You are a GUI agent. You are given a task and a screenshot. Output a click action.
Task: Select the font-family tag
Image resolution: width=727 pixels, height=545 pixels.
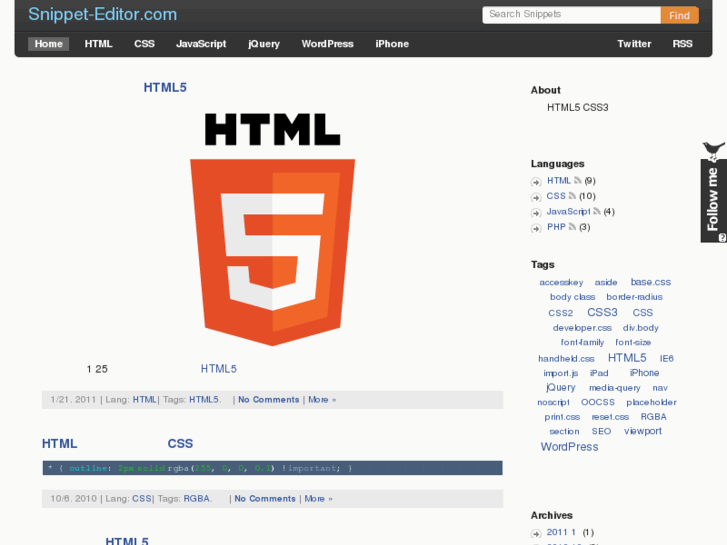point(582,342)
